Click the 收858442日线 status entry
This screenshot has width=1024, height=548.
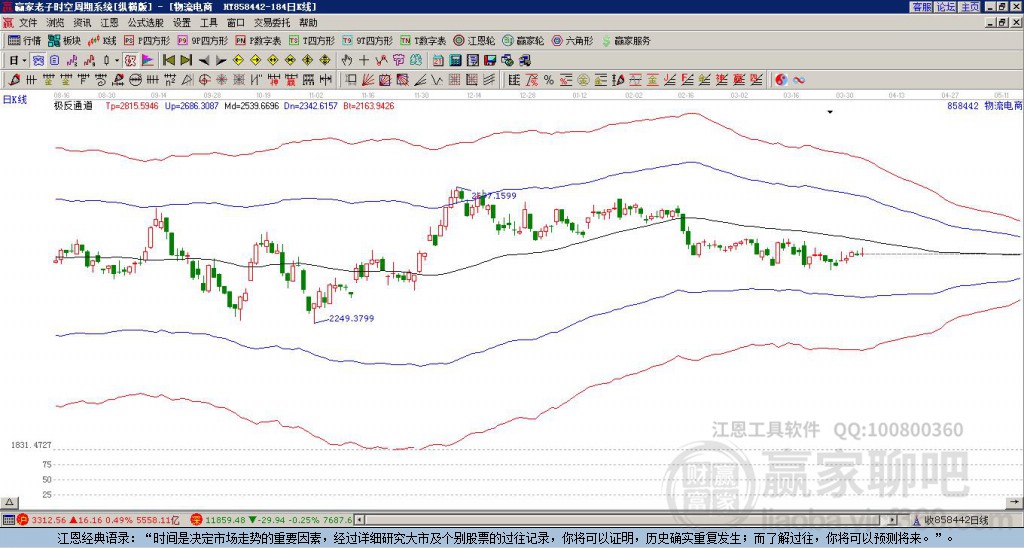[956, 520]
